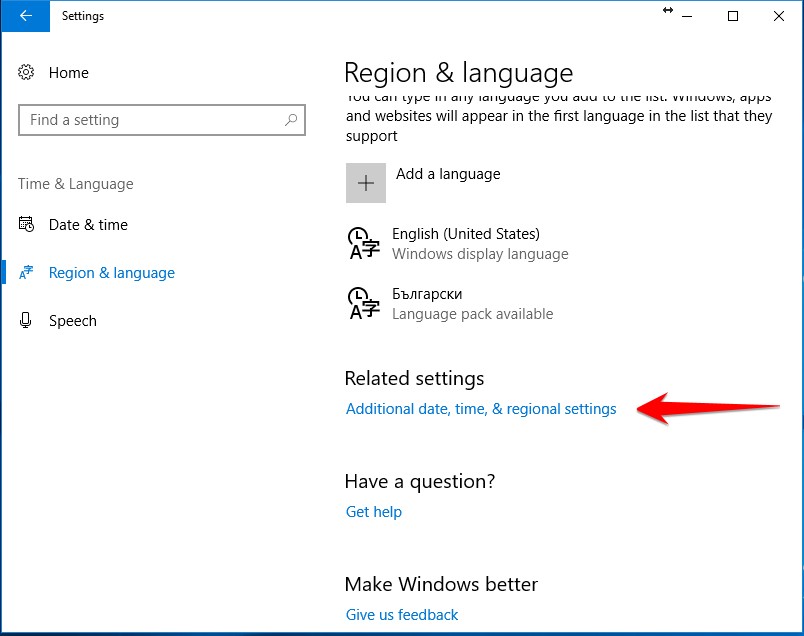Viewport: 804px width, 636px height.
Task: Click Language pack available subtitle
Action: 473,314
